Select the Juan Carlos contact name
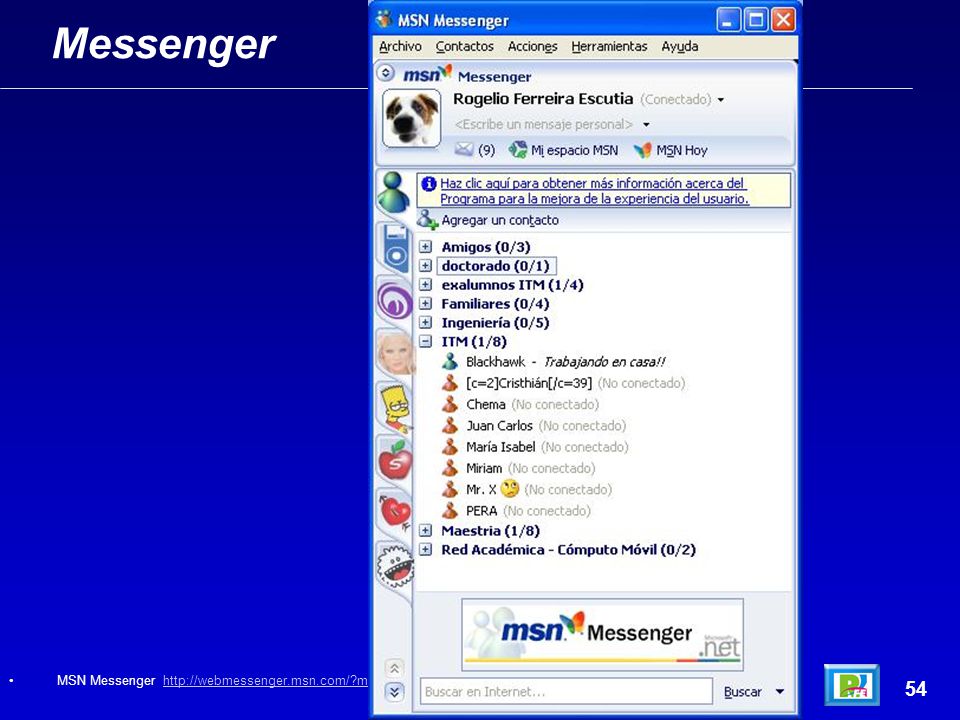Image resolution: width=960 pixels, height=720 pixels. [500, 426]
